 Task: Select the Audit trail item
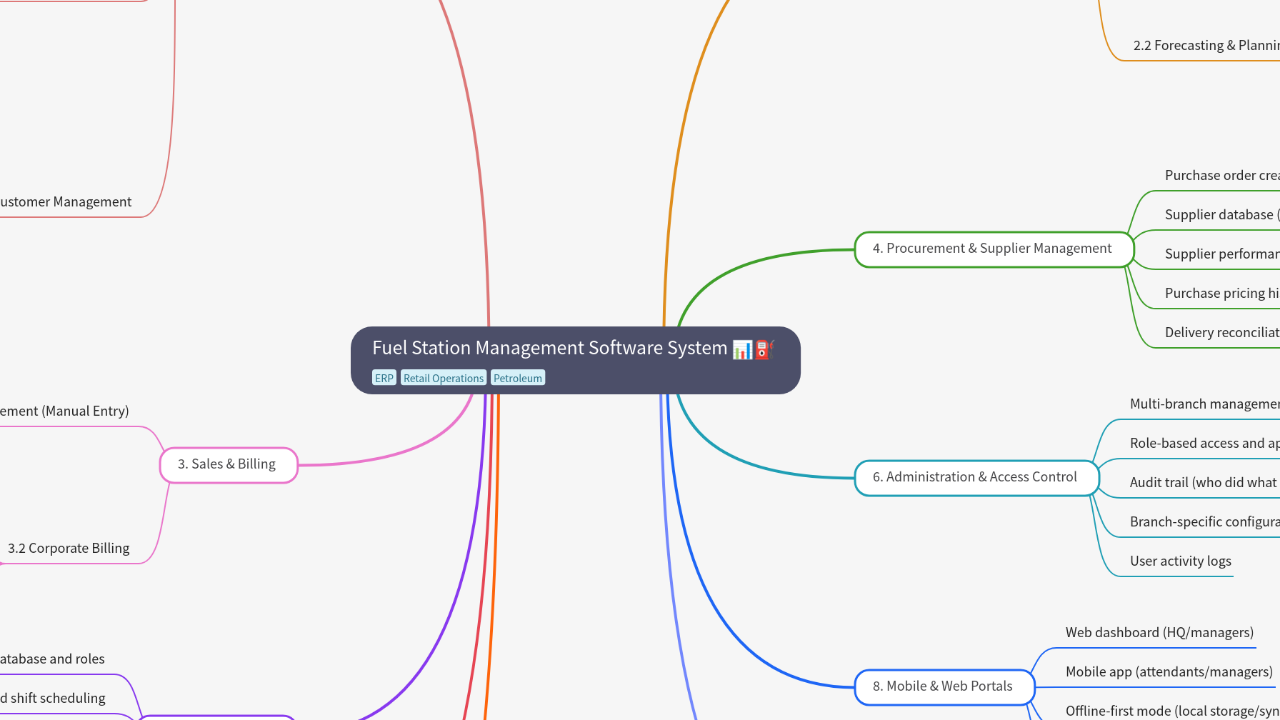tap(1204, 482)
